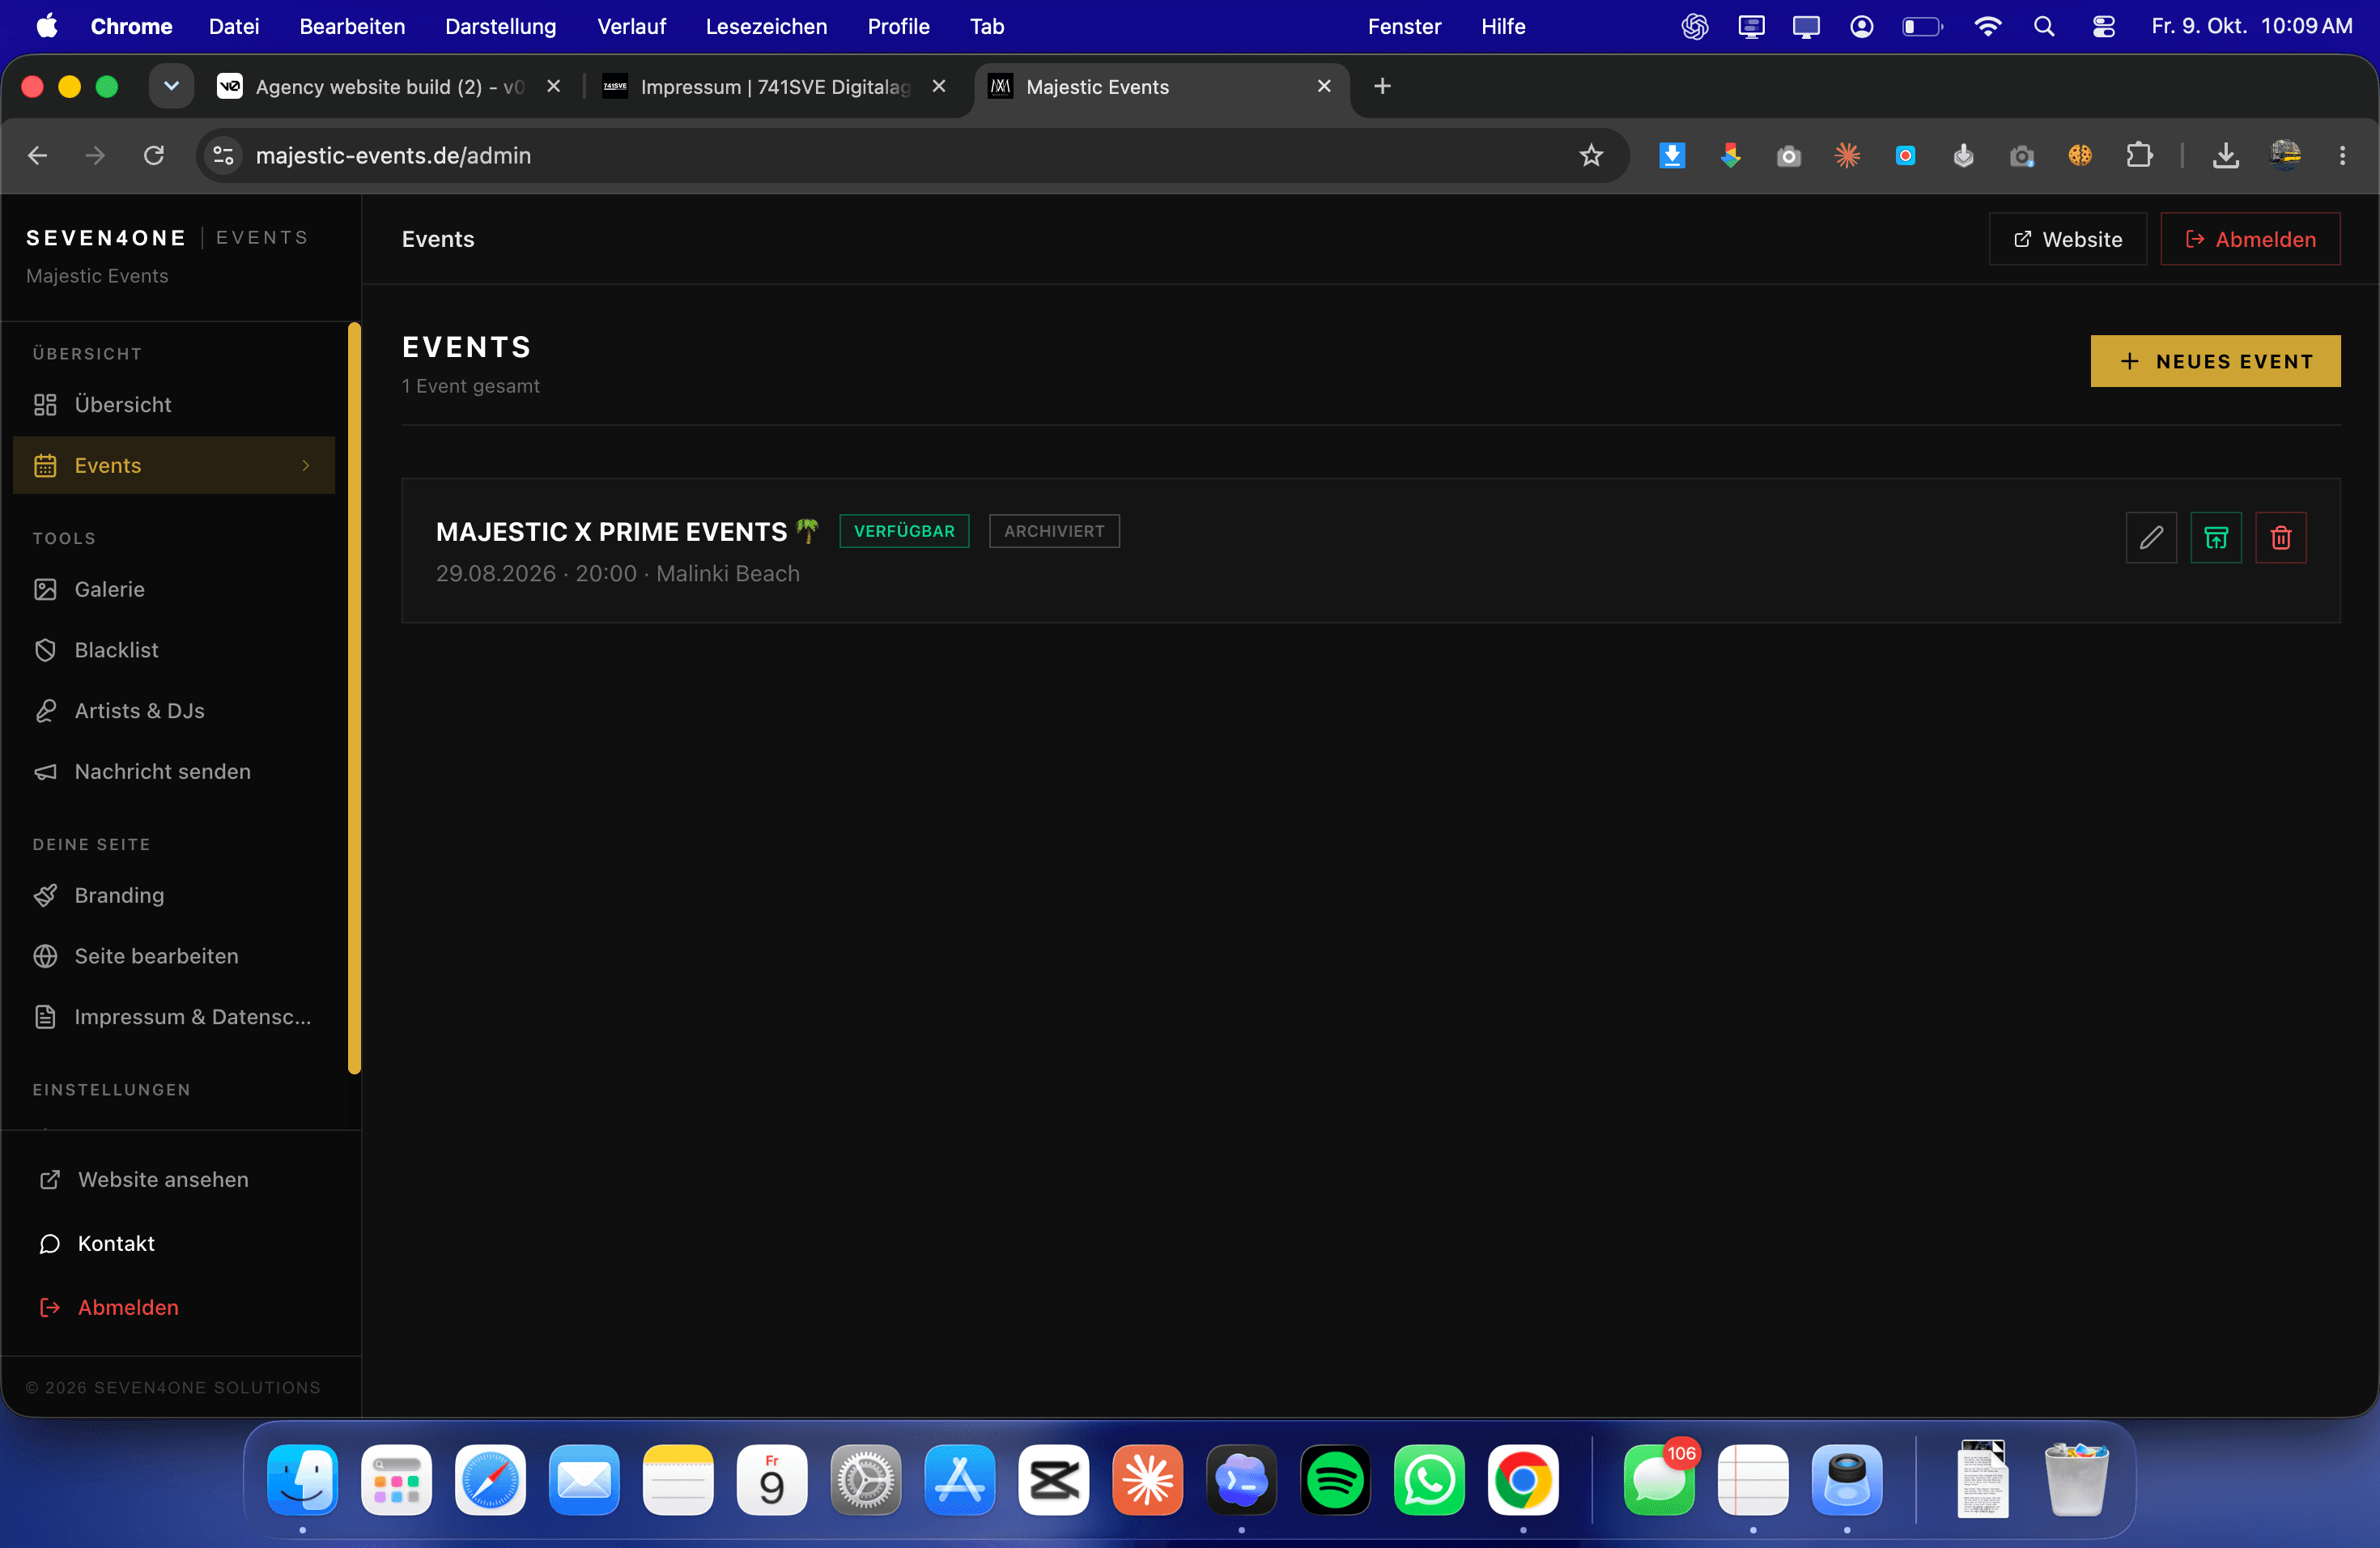Viewport: 2380px width, 1548px height.
Task: Click the chevron on the Events sidebar item
Action: (306, 466)
